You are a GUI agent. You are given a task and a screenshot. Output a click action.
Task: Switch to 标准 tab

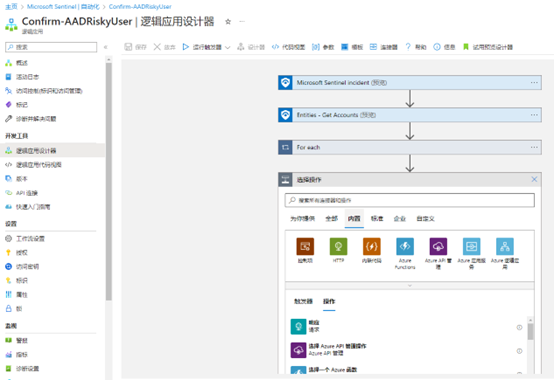pos(377,219)
